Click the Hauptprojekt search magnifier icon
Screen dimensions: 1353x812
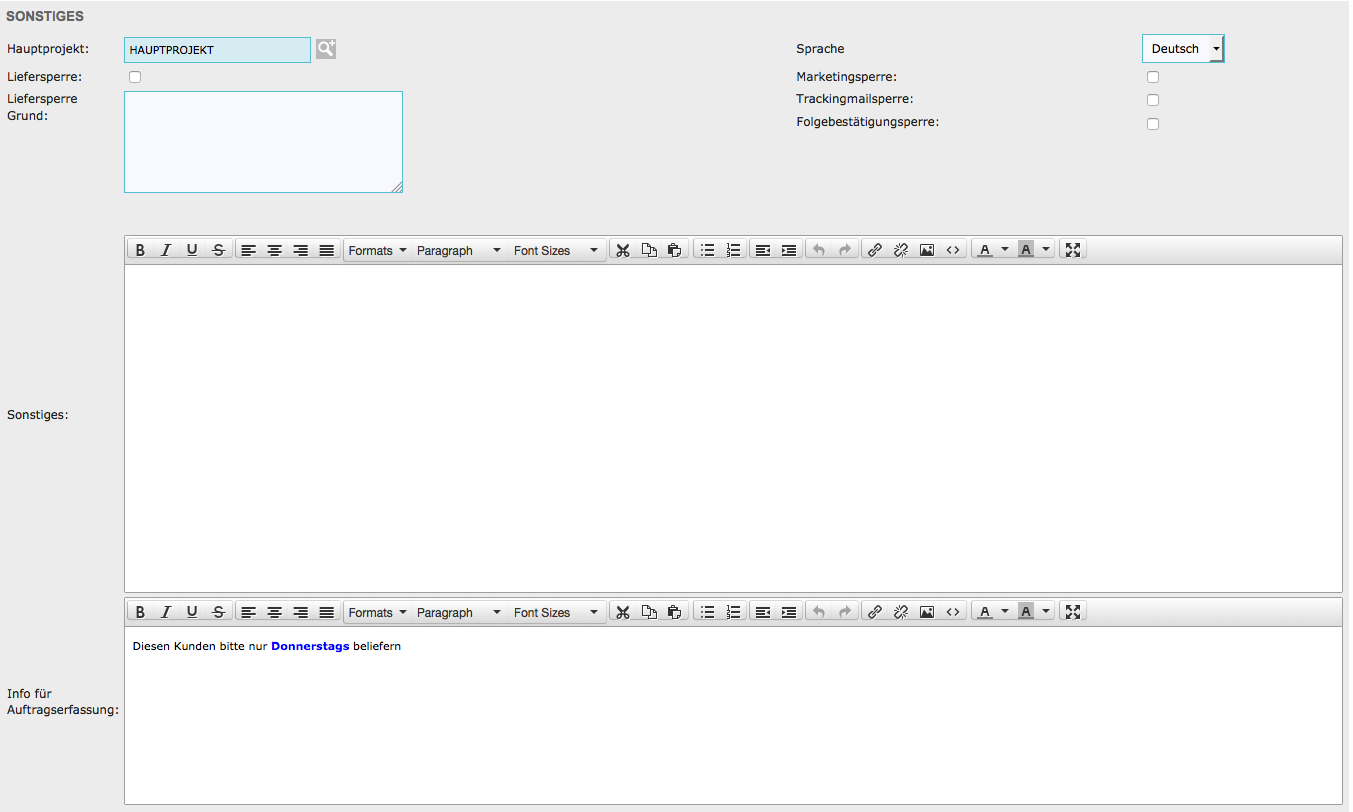coord(326,49)
